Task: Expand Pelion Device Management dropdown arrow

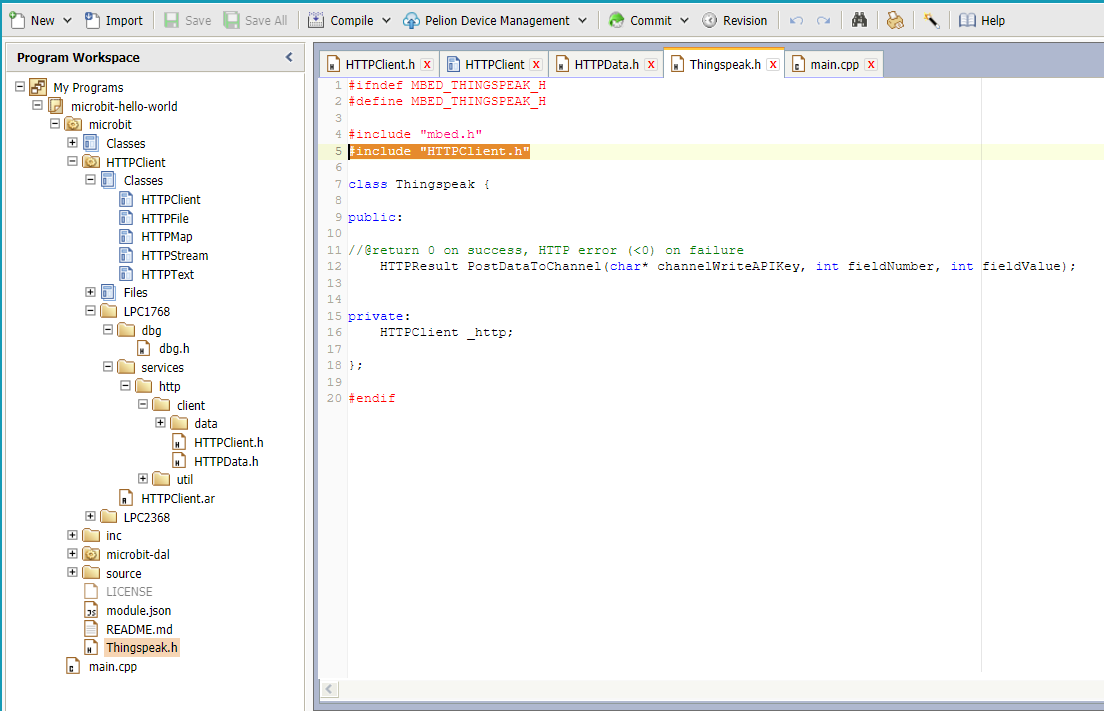Action: click(x=582, y=20)
